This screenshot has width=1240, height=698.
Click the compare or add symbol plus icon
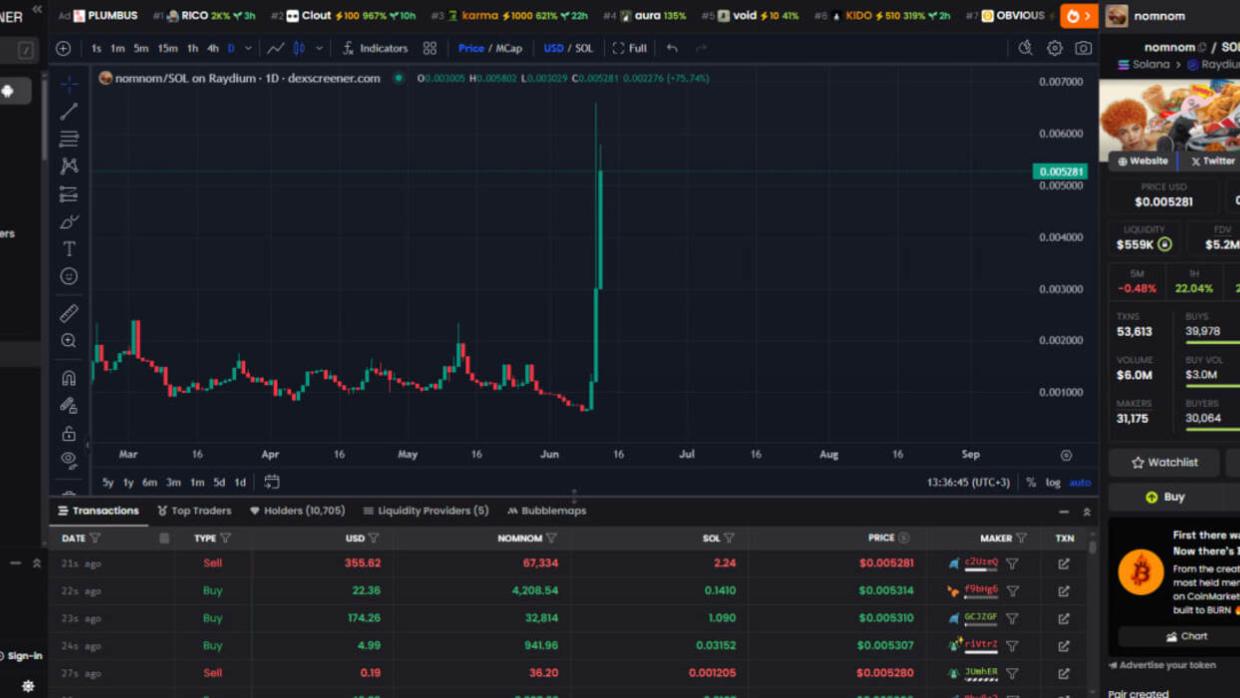(x=63, y=48)
